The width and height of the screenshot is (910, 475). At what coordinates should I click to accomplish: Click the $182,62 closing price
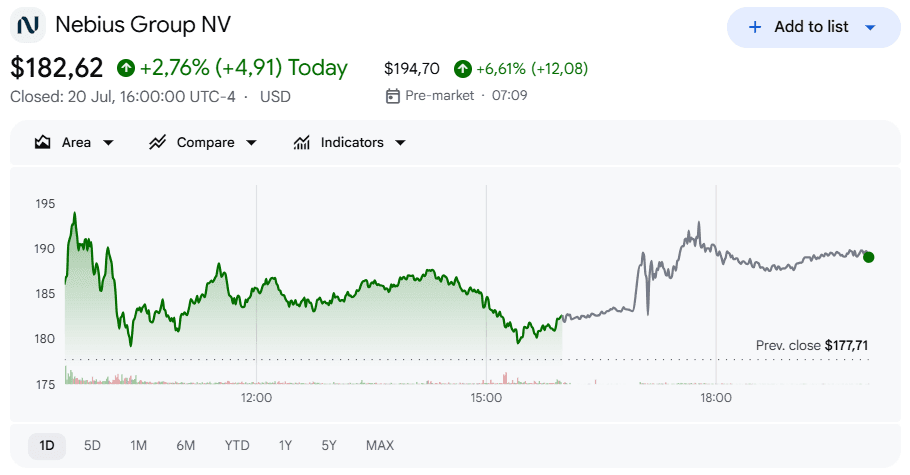coord(56,68)
